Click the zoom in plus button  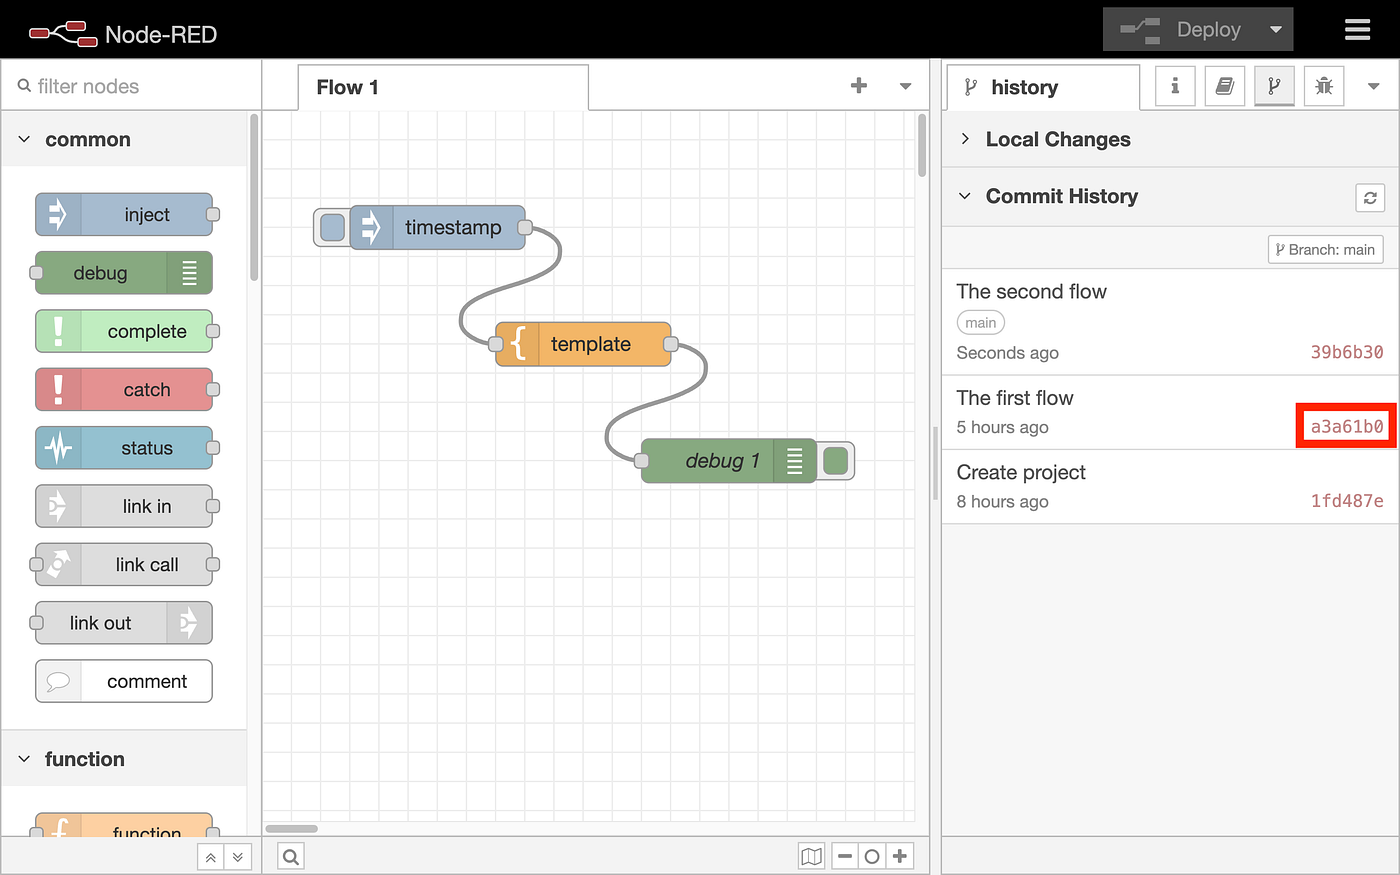pyautogui.click(x=900, y=857)
